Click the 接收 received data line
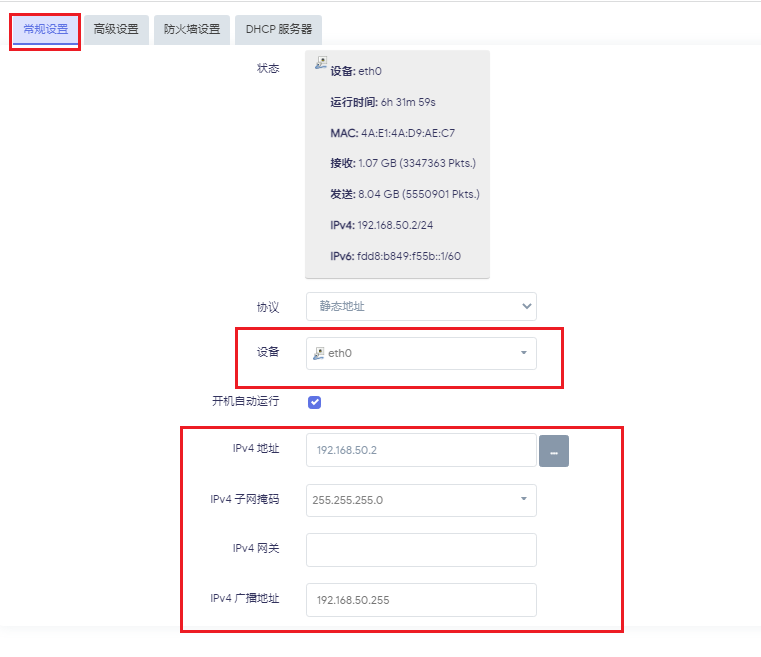761x657 pixels. 402,163
